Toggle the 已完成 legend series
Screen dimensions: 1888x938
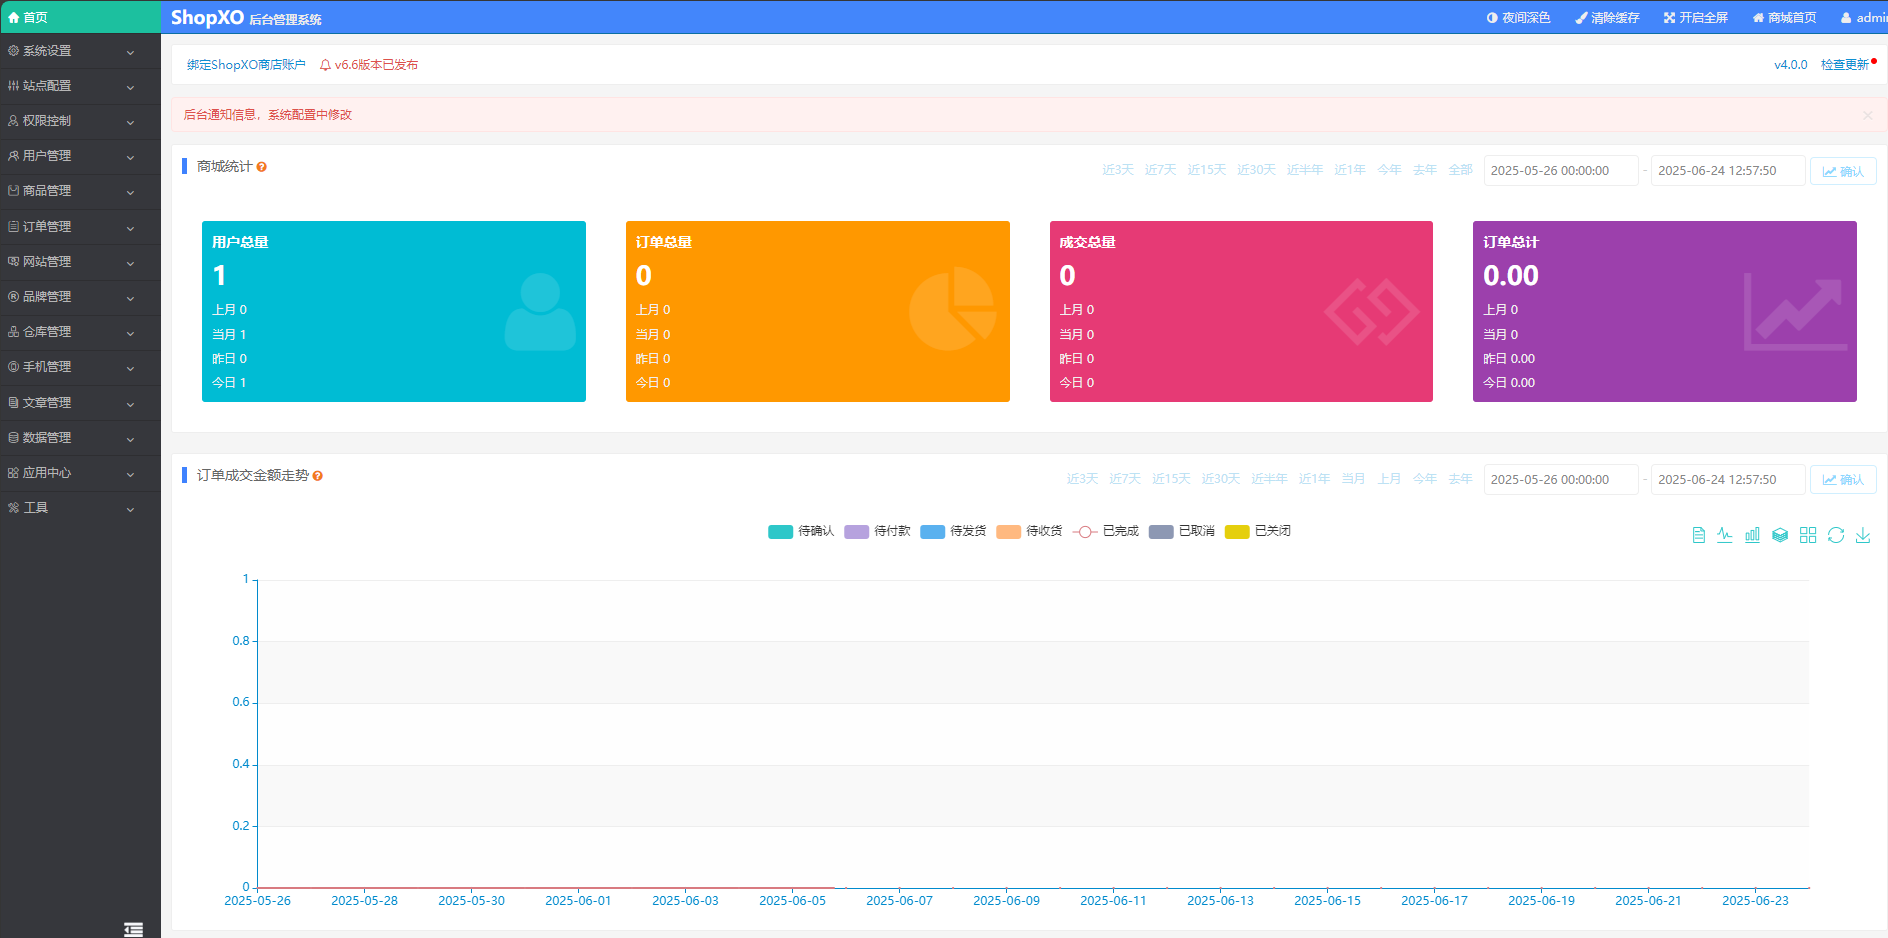pos(1105,531)
